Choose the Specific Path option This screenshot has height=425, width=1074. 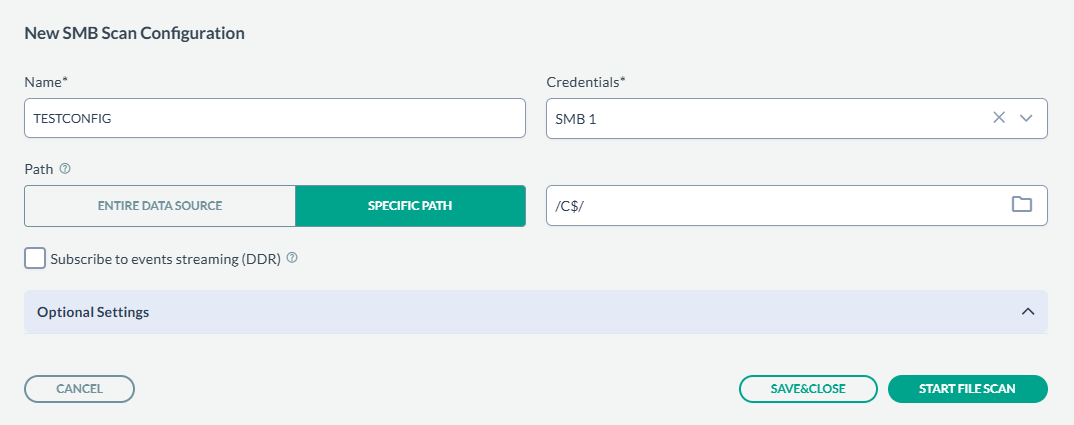pyautogui.click(x=410, y=206)
